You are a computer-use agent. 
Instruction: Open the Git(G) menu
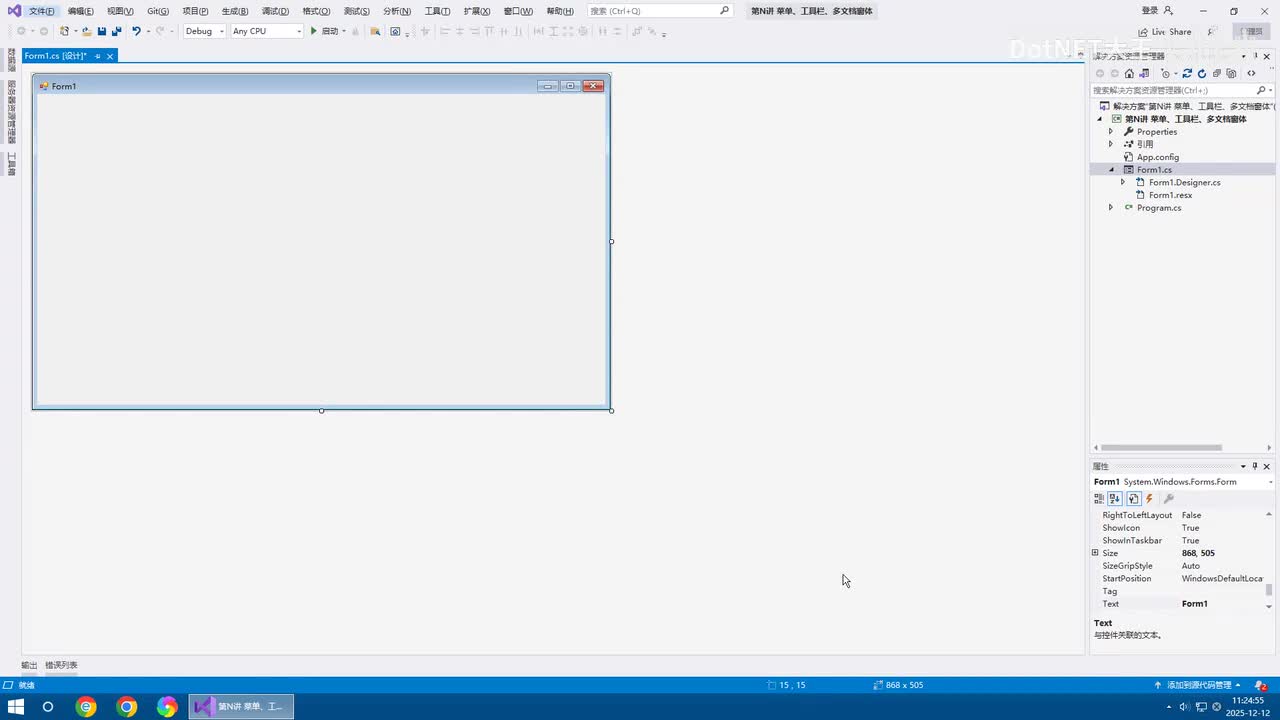pyautogui.click(x=158, y=11)
